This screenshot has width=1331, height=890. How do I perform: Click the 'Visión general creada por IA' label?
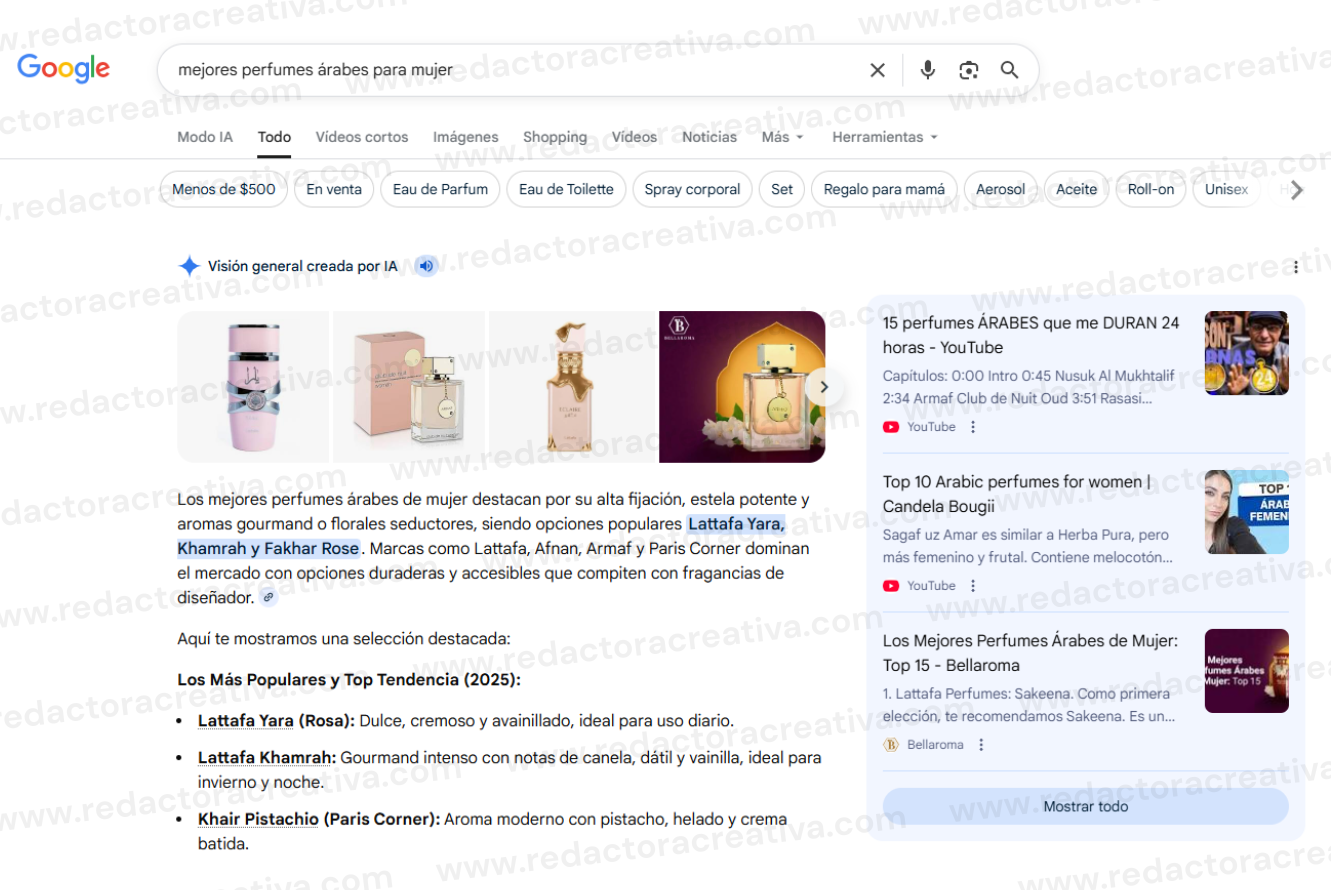pyautogui.click(x=302, y=266)
